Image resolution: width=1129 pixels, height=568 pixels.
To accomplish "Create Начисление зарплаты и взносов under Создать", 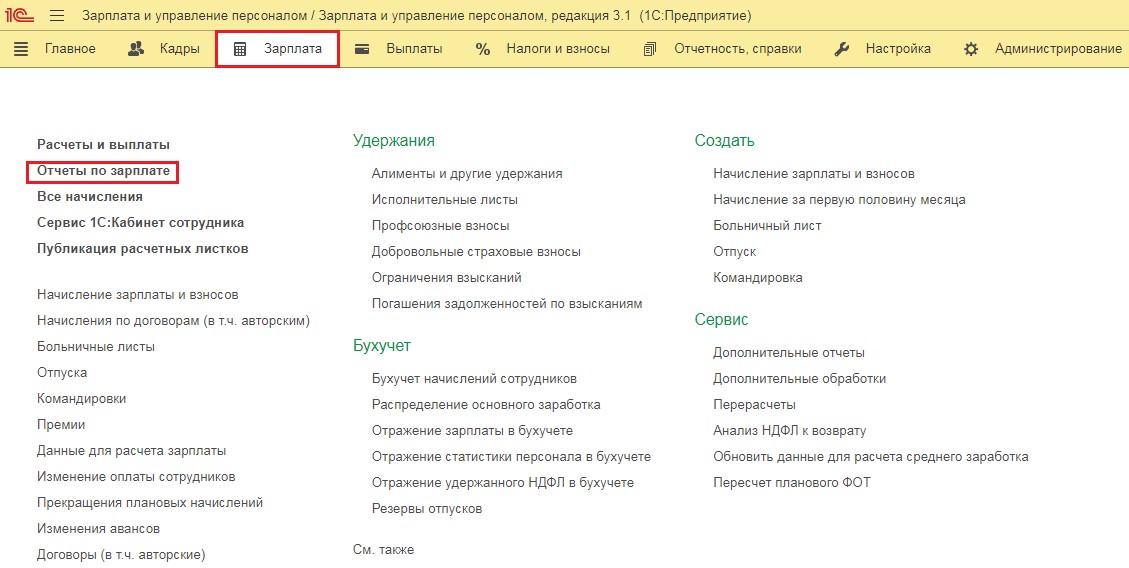I will tap(814, 173).
